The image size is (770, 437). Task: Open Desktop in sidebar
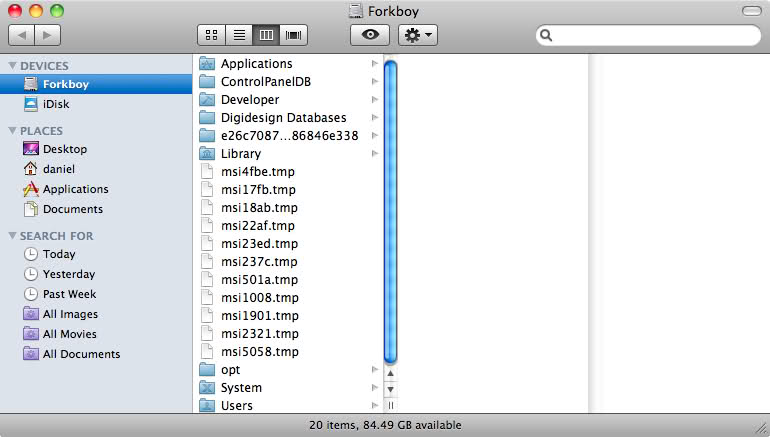(x=96, y=149)
